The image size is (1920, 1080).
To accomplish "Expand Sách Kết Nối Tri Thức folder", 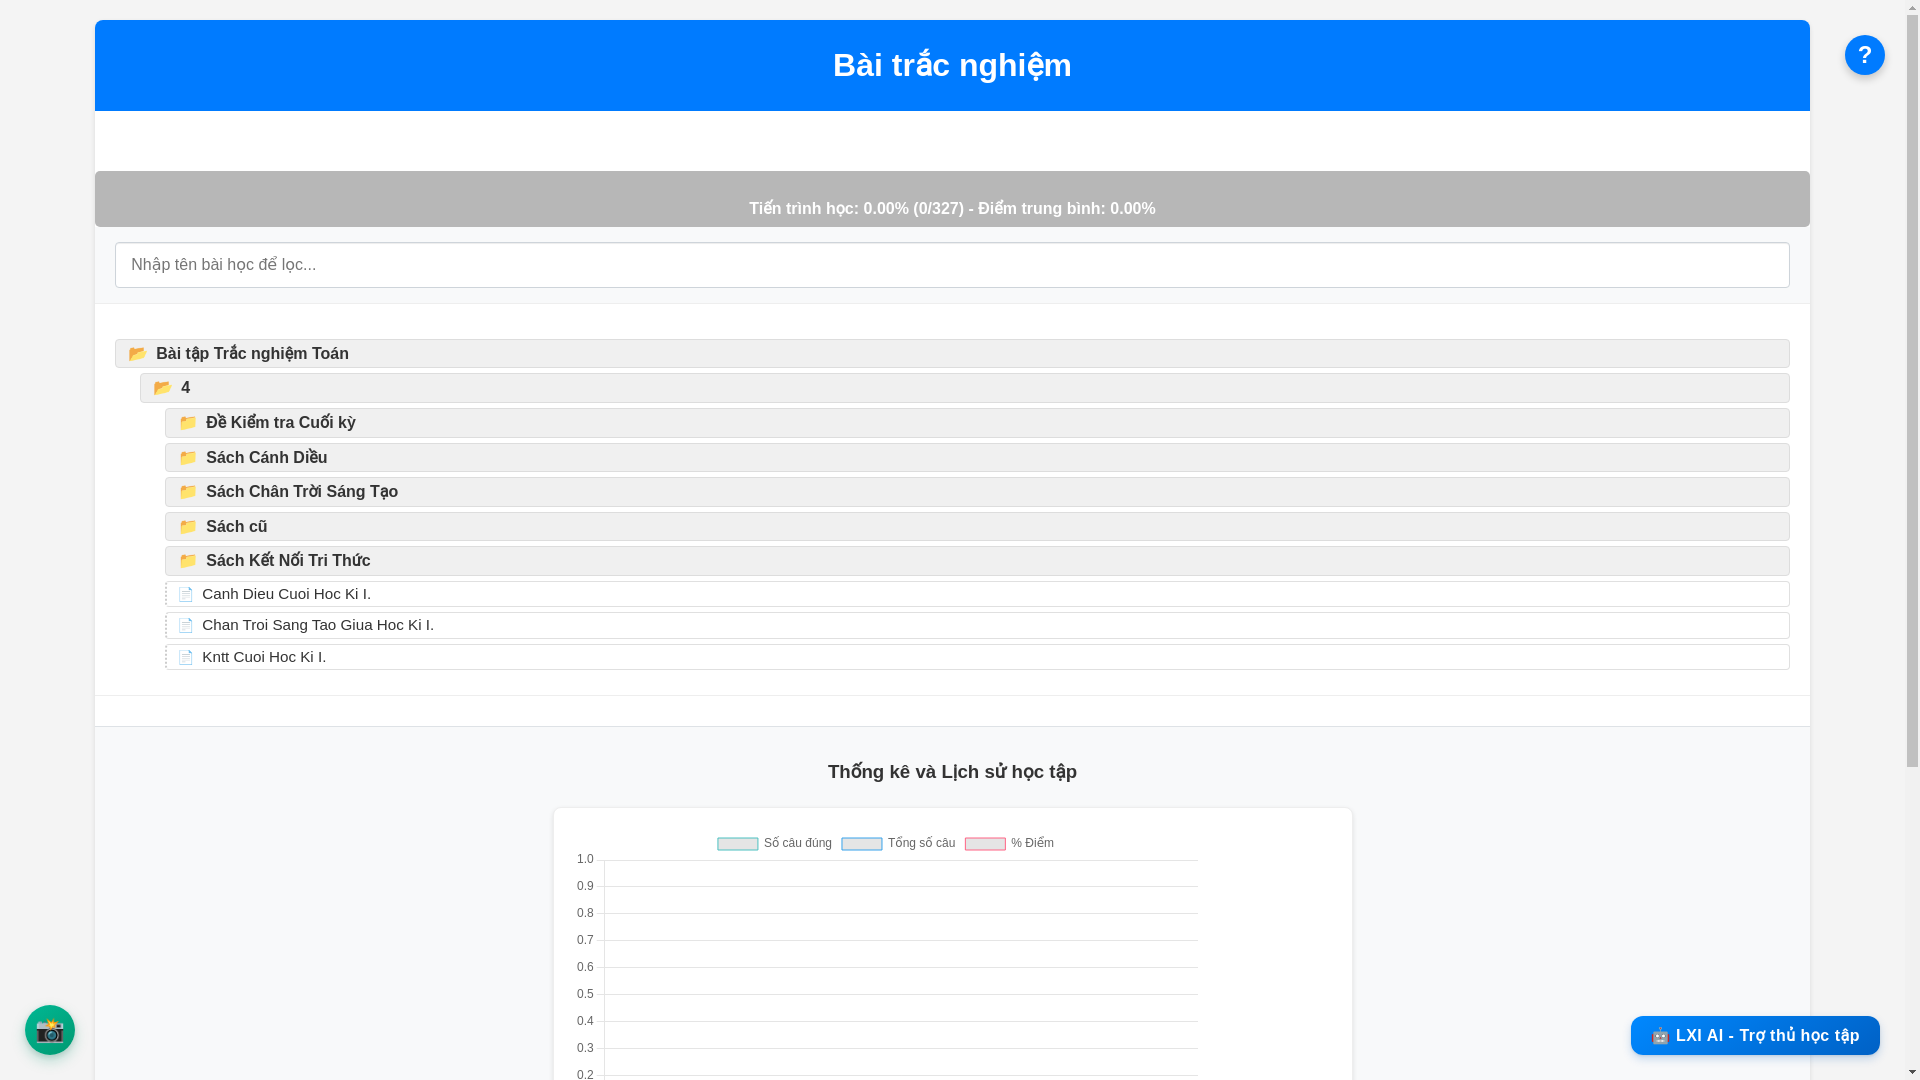I will coord(977,561).
